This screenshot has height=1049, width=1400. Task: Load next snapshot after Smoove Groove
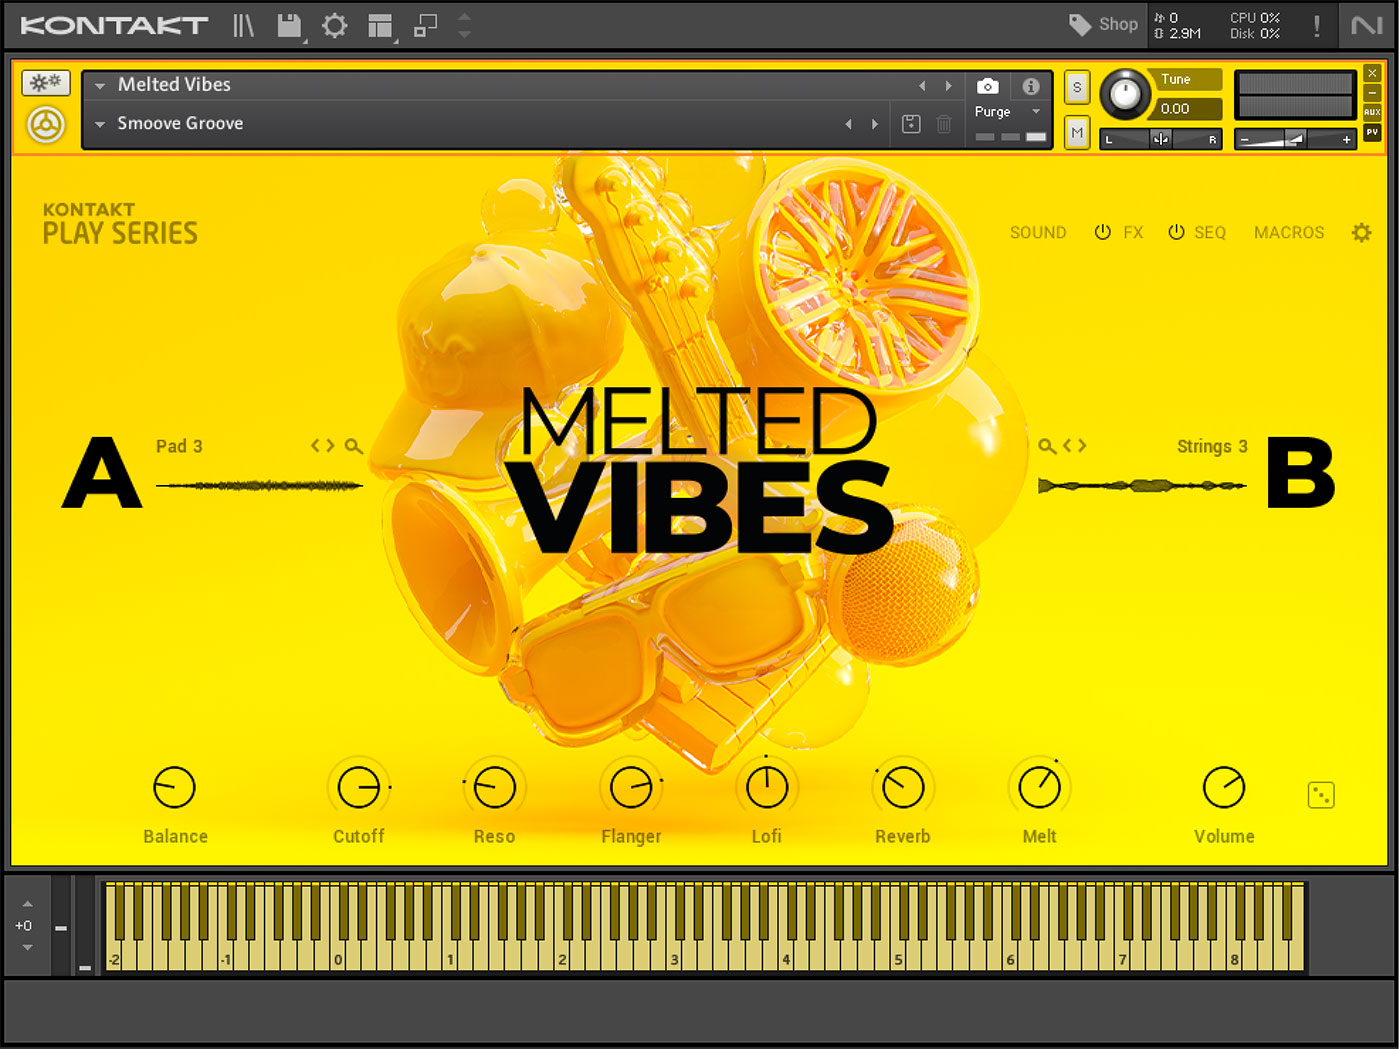(875, 124)
